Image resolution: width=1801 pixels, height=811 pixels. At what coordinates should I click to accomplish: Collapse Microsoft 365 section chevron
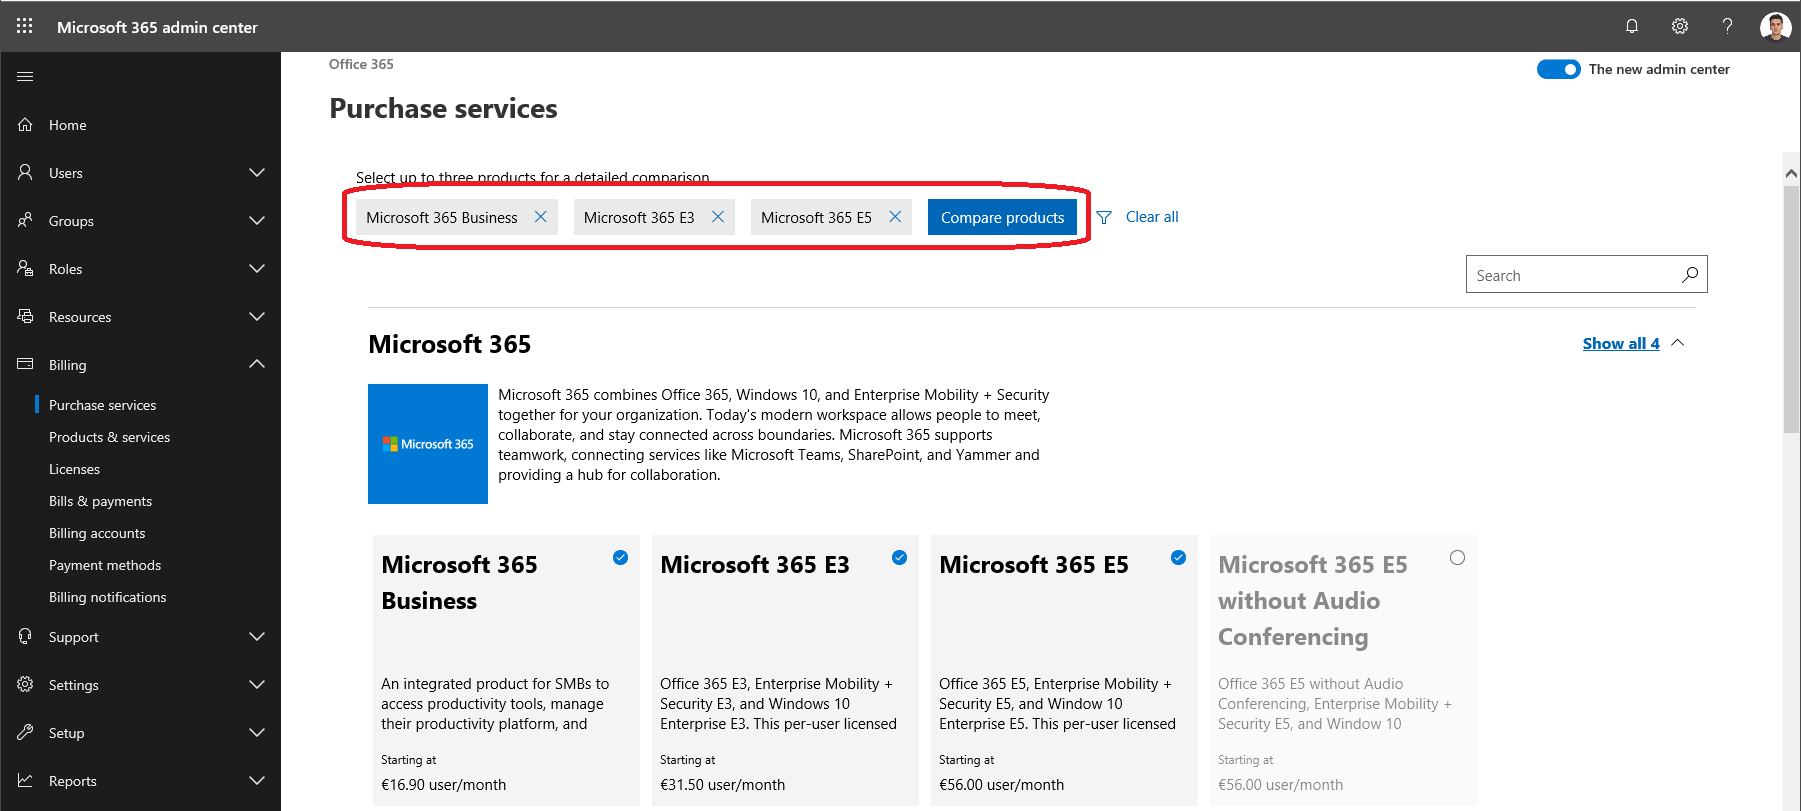[1678, 343]
